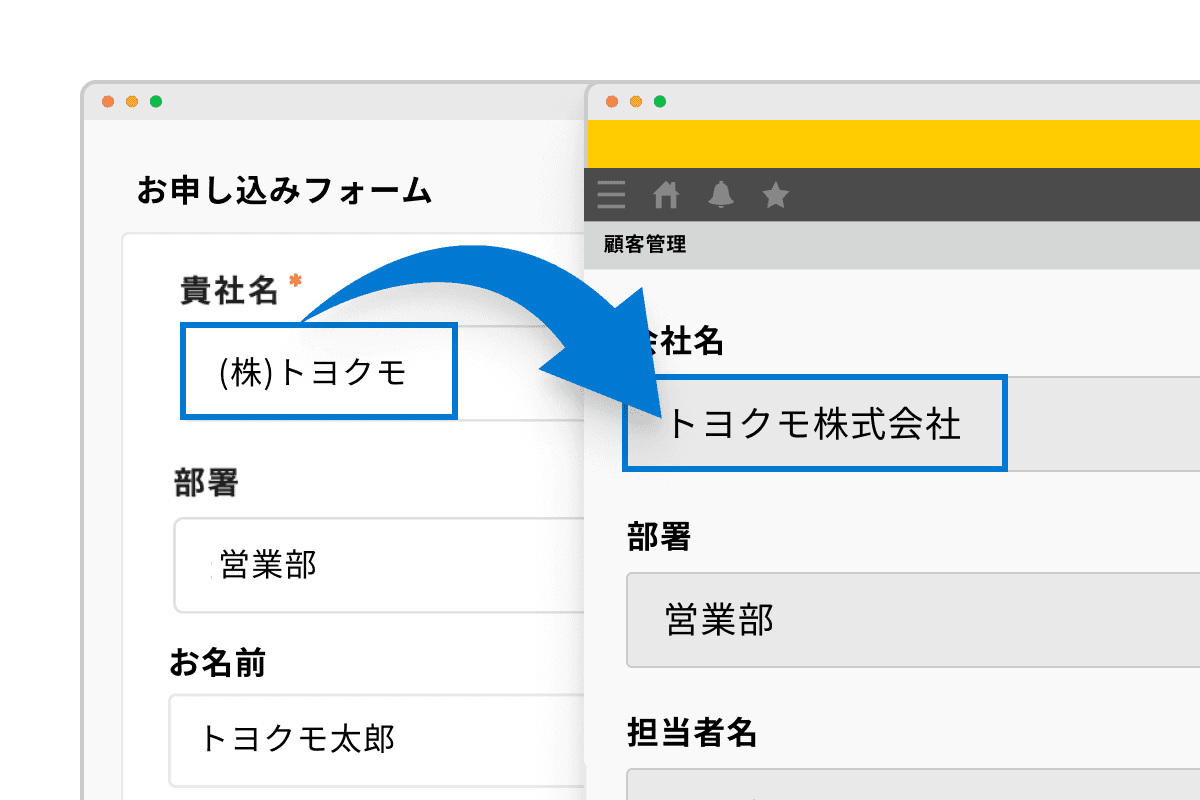Click the お申し込みフォーム heading

[x=284, y=190]
